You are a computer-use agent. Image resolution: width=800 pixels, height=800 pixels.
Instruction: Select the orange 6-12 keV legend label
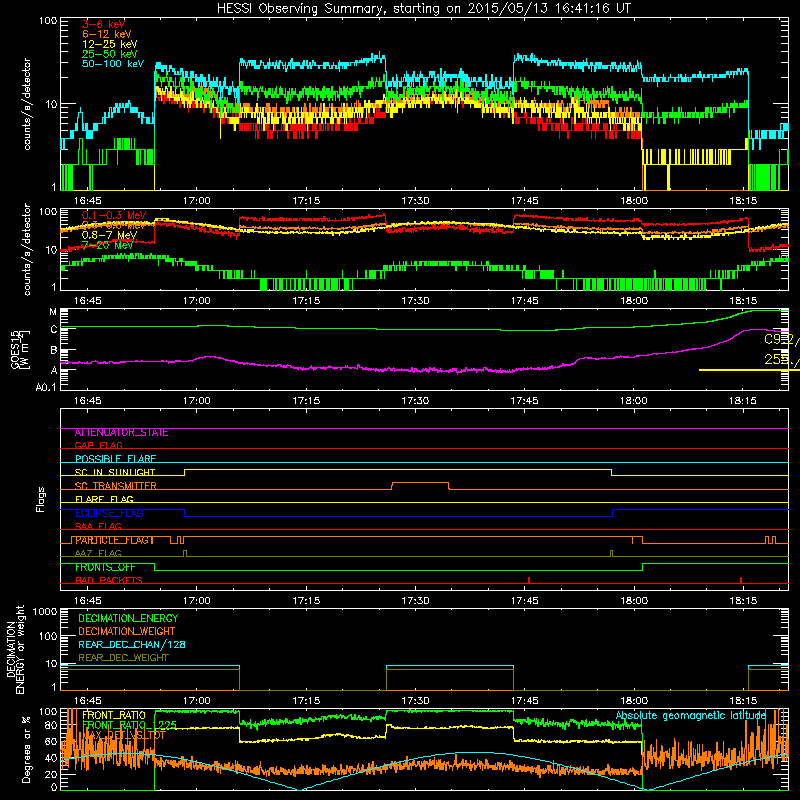point(106,34)
